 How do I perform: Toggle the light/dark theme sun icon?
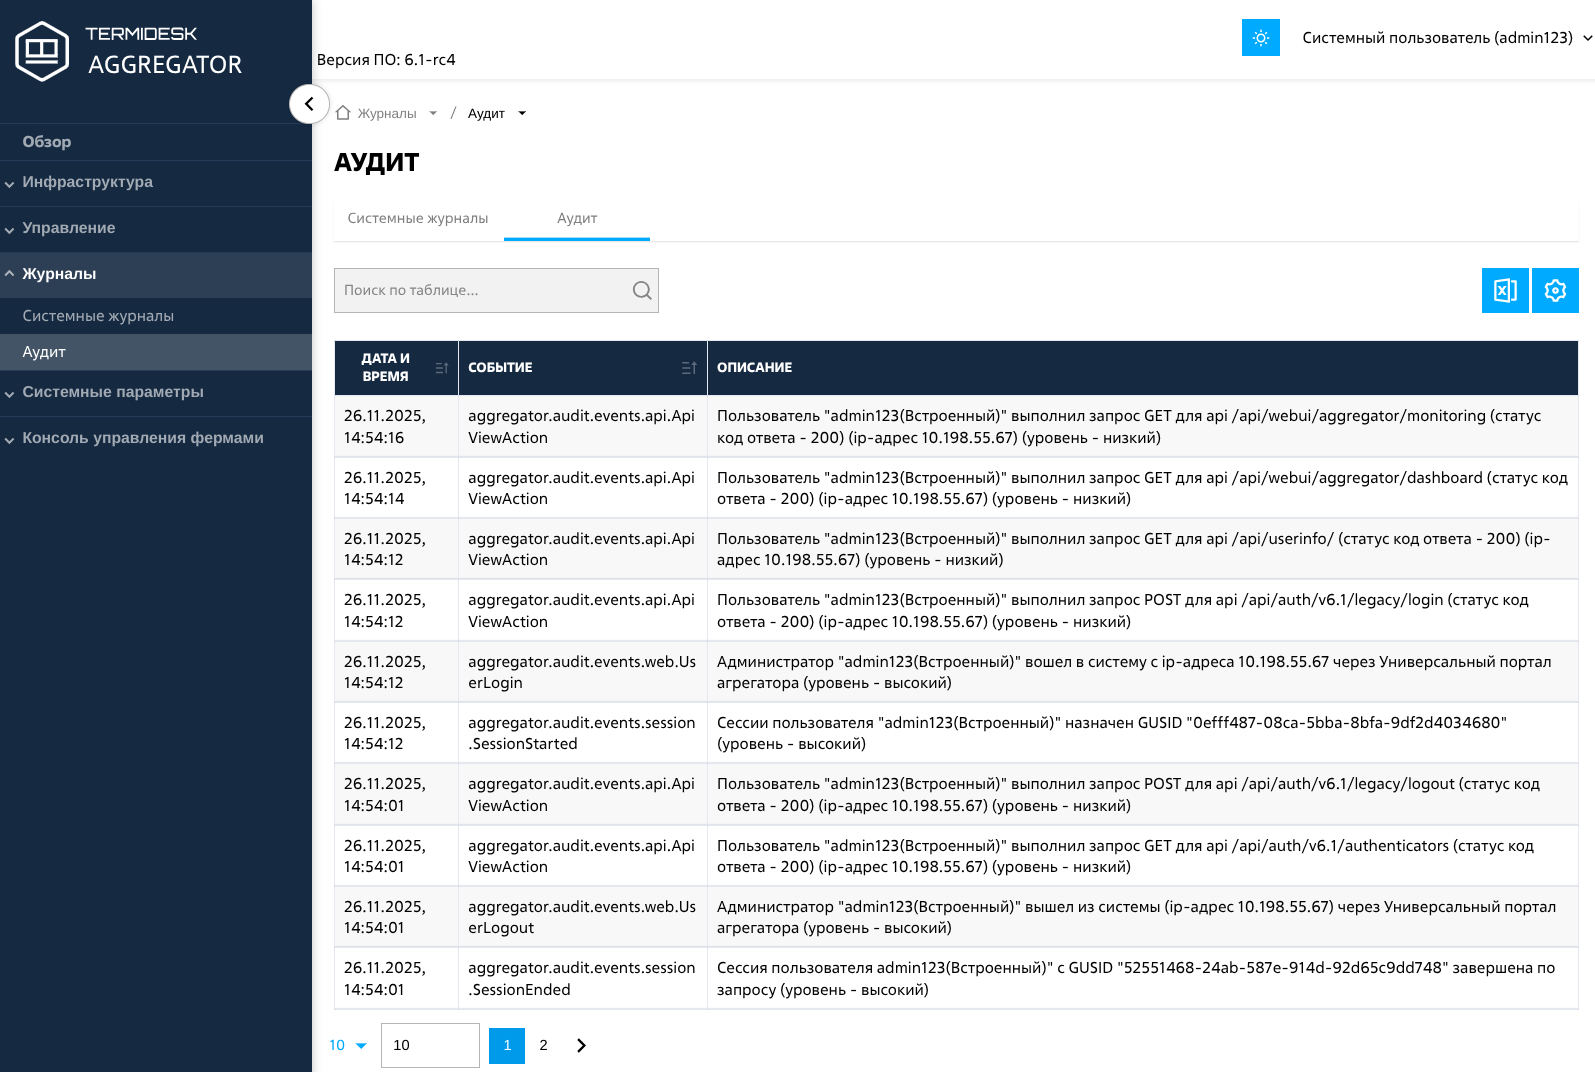pos(1260,38)
